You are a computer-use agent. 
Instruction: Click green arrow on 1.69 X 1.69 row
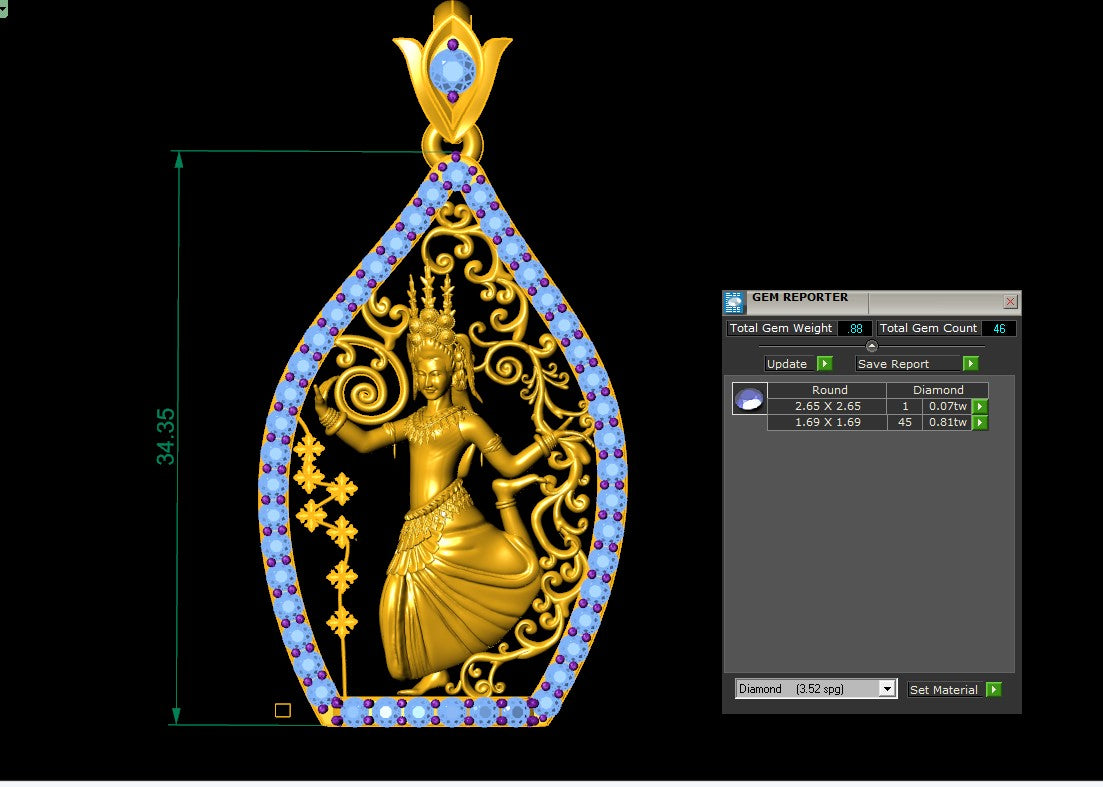[x=979, y=423]
